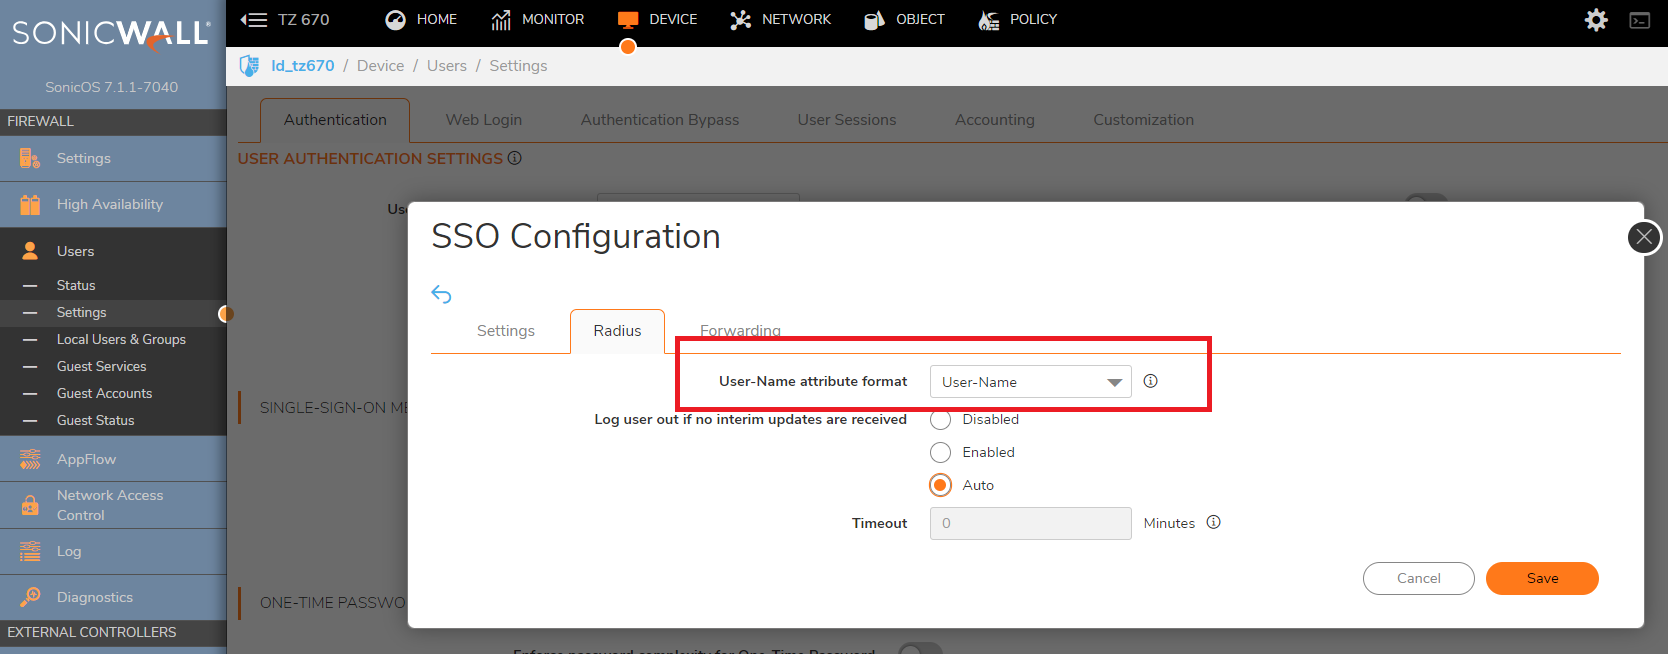Select the Disabled radio button

pos(940,420)
